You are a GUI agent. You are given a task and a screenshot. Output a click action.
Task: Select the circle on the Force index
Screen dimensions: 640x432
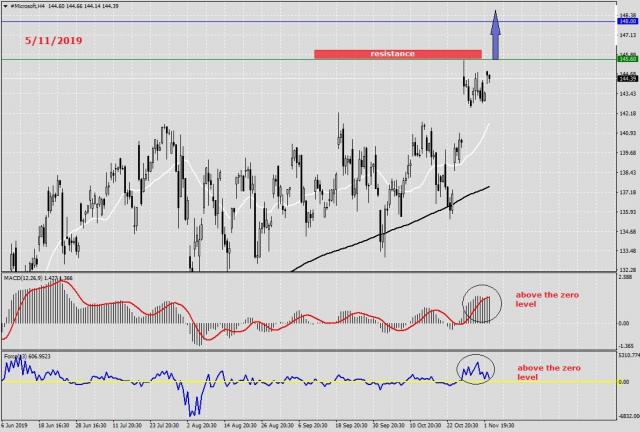pyautogui.click(x=474, y=368)
